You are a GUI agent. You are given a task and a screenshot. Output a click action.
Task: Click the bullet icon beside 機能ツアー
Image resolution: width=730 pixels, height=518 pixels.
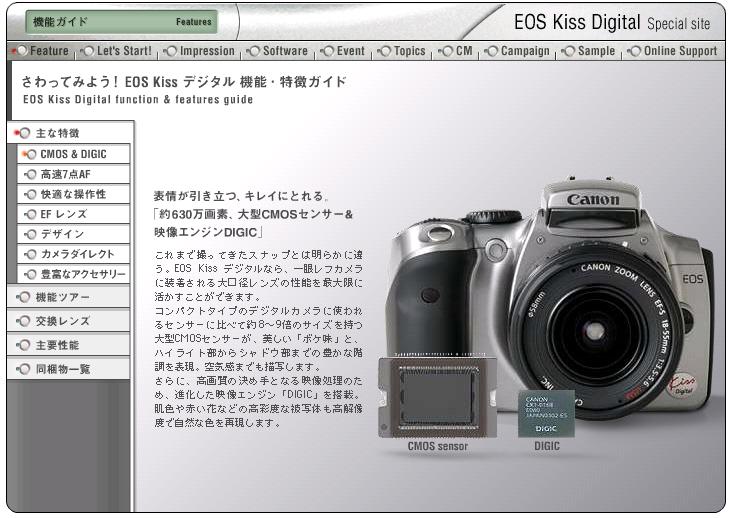pyautogui.click(x=23, y=297)
